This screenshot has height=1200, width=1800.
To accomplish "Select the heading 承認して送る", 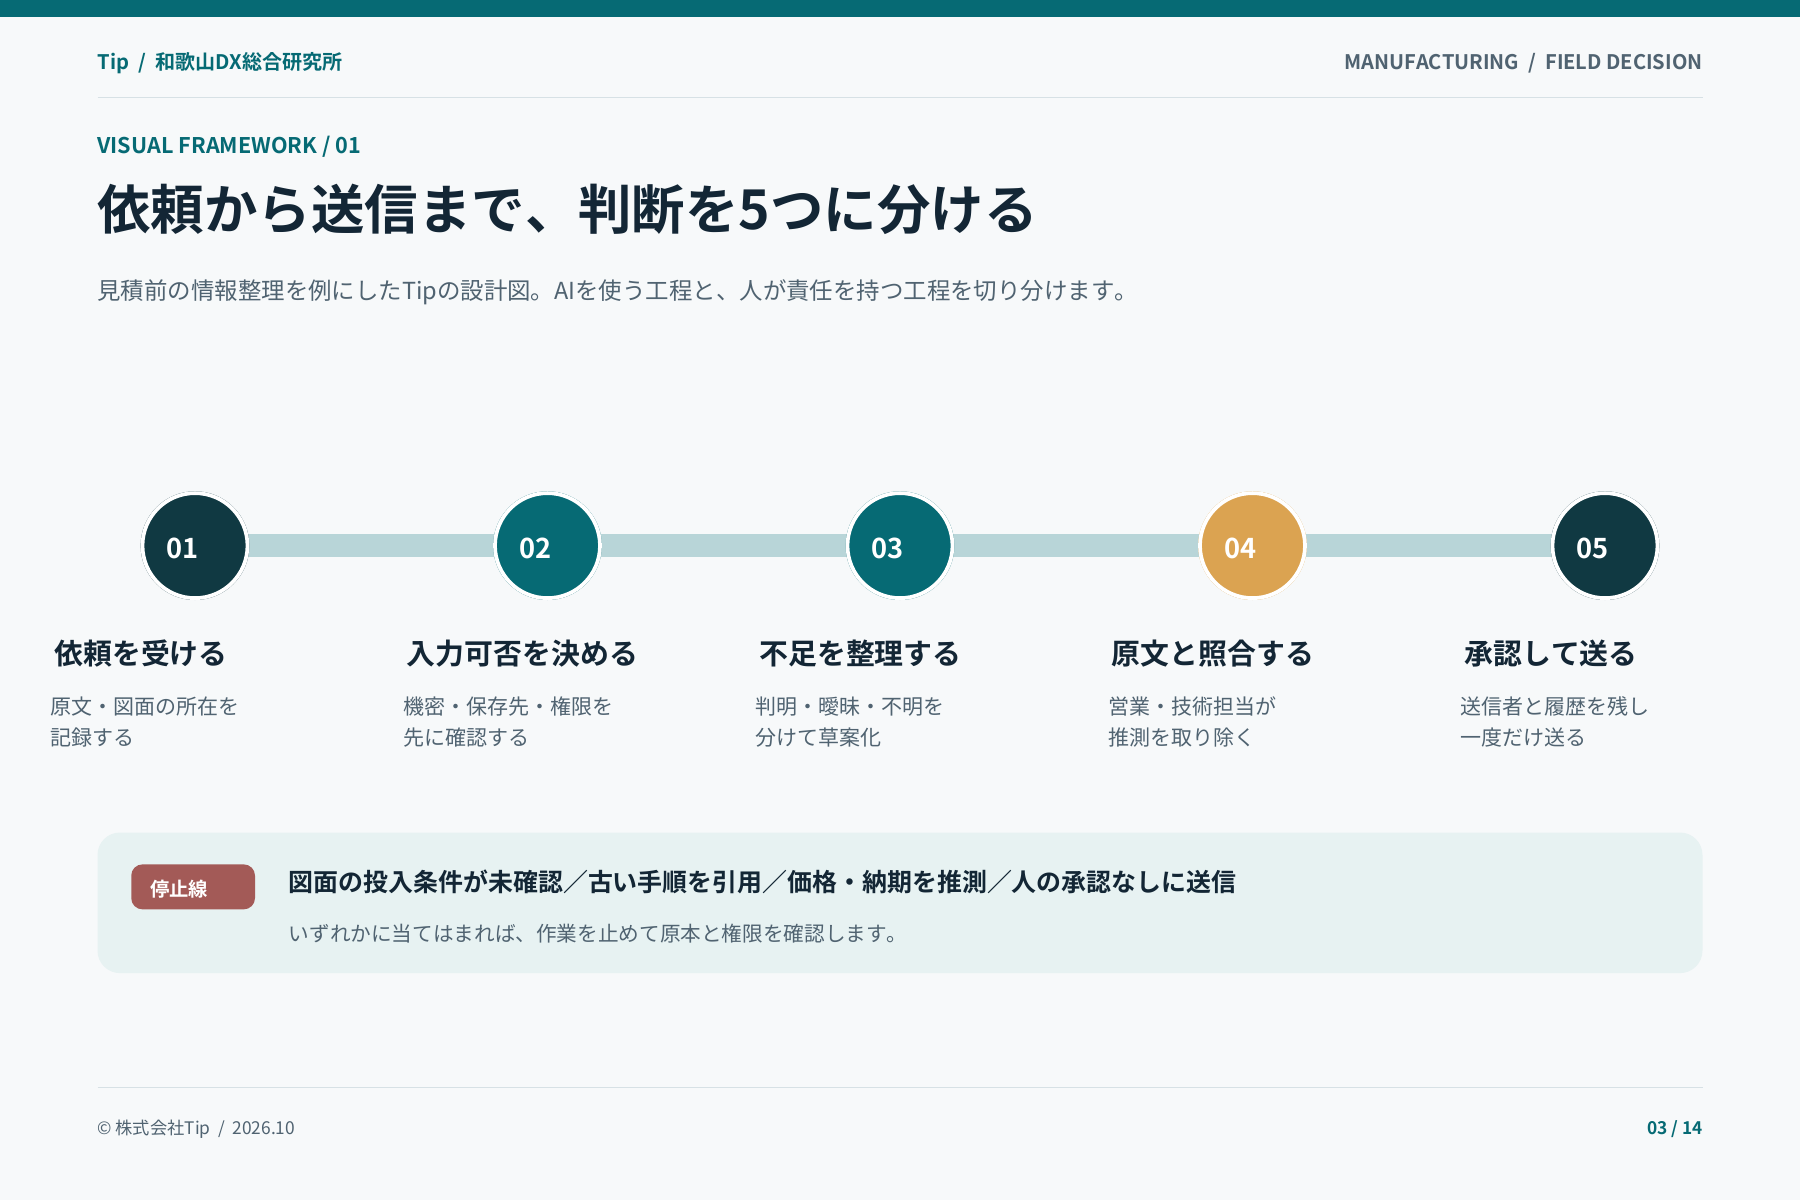I will (x=1549, y=654).
